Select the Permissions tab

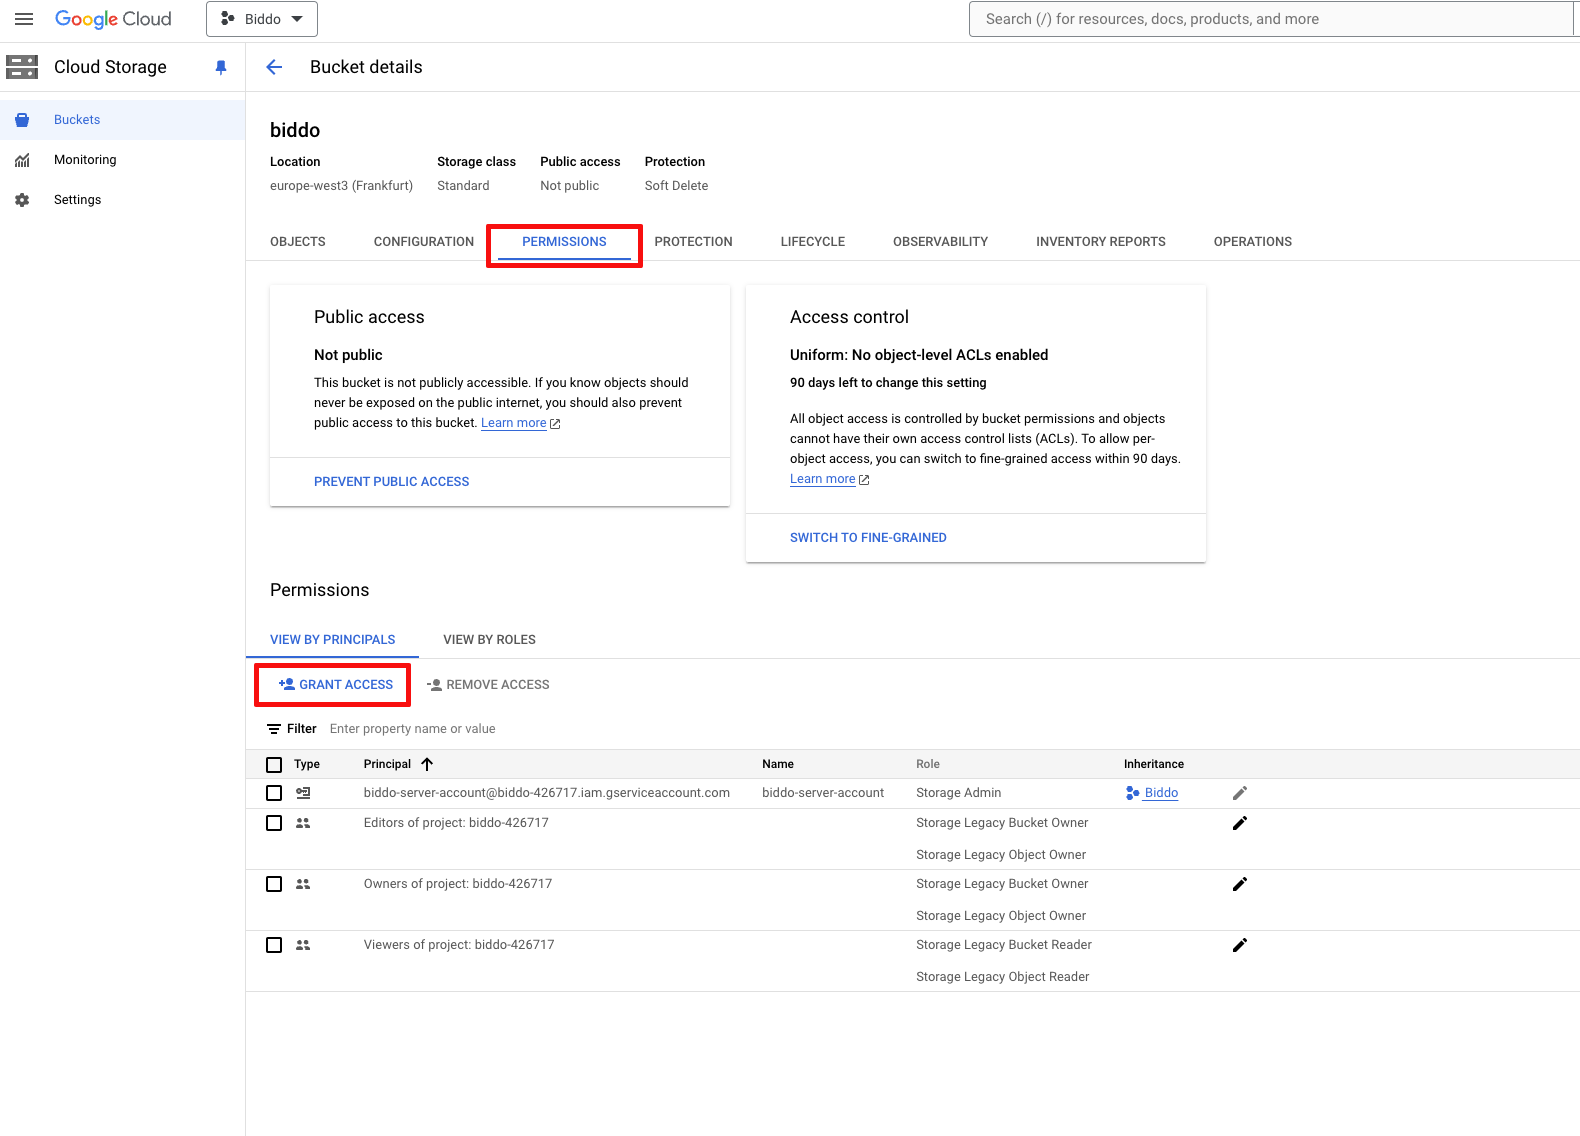click(564, 242)
